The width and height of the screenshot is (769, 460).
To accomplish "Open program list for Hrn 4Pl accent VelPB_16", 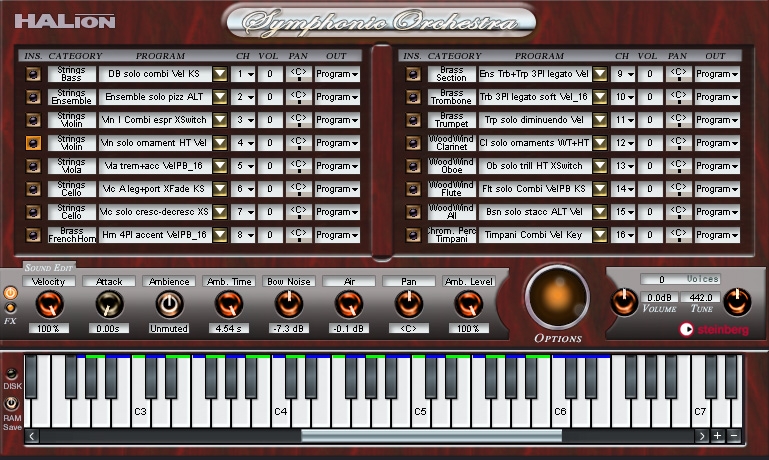I will coord(220,235).
